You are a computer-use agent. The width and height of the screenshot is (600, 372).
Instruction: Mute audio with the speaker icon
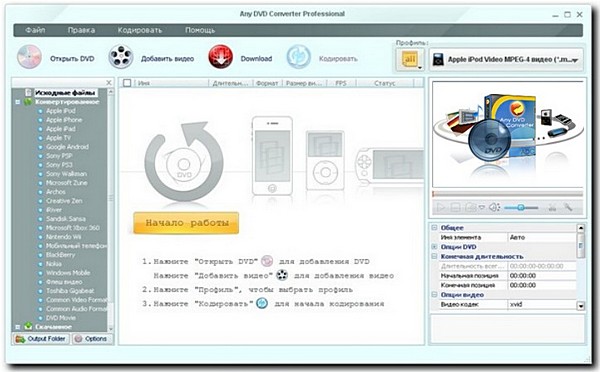pyautogui.click(x=494, y=207)
